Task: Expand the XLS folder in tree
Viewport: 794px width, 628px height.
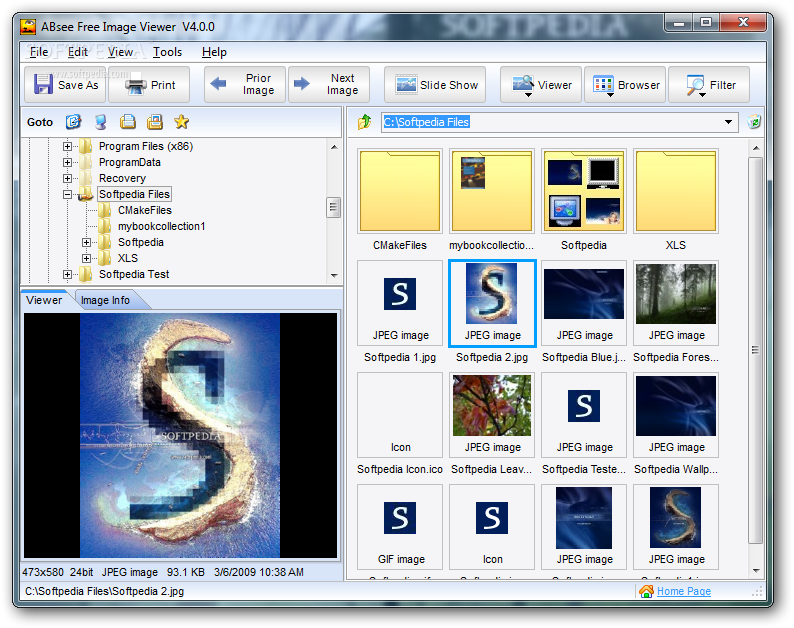Action: coord(87,258)
